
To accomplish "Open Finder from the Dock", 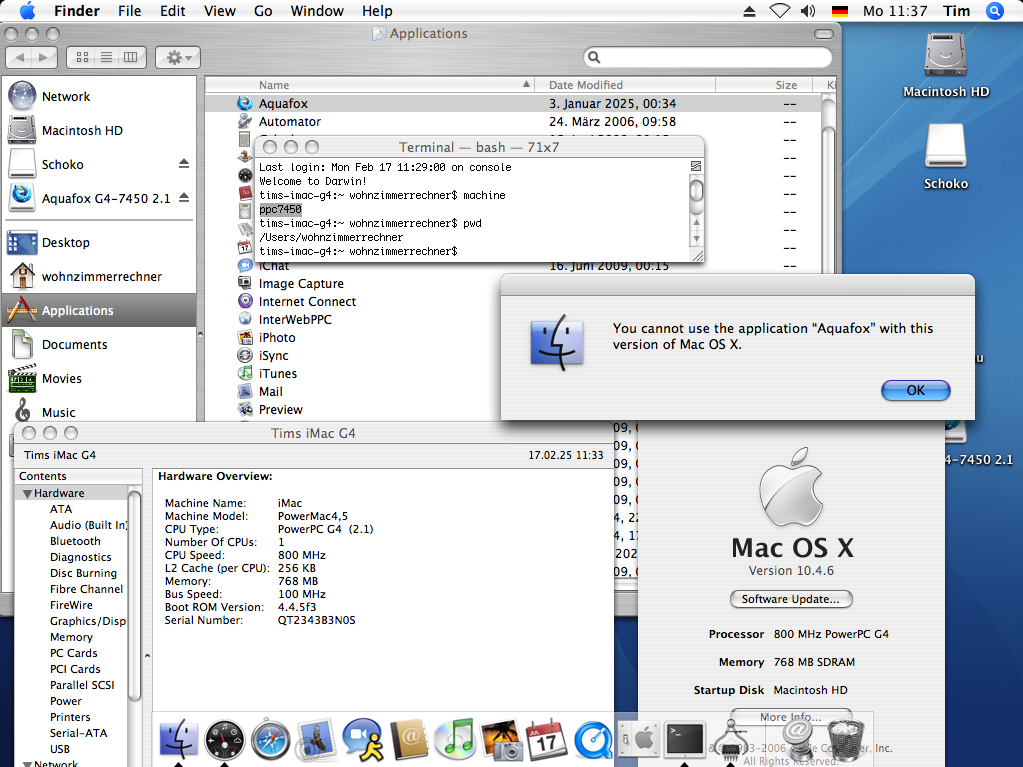I will tap(178, 740).
